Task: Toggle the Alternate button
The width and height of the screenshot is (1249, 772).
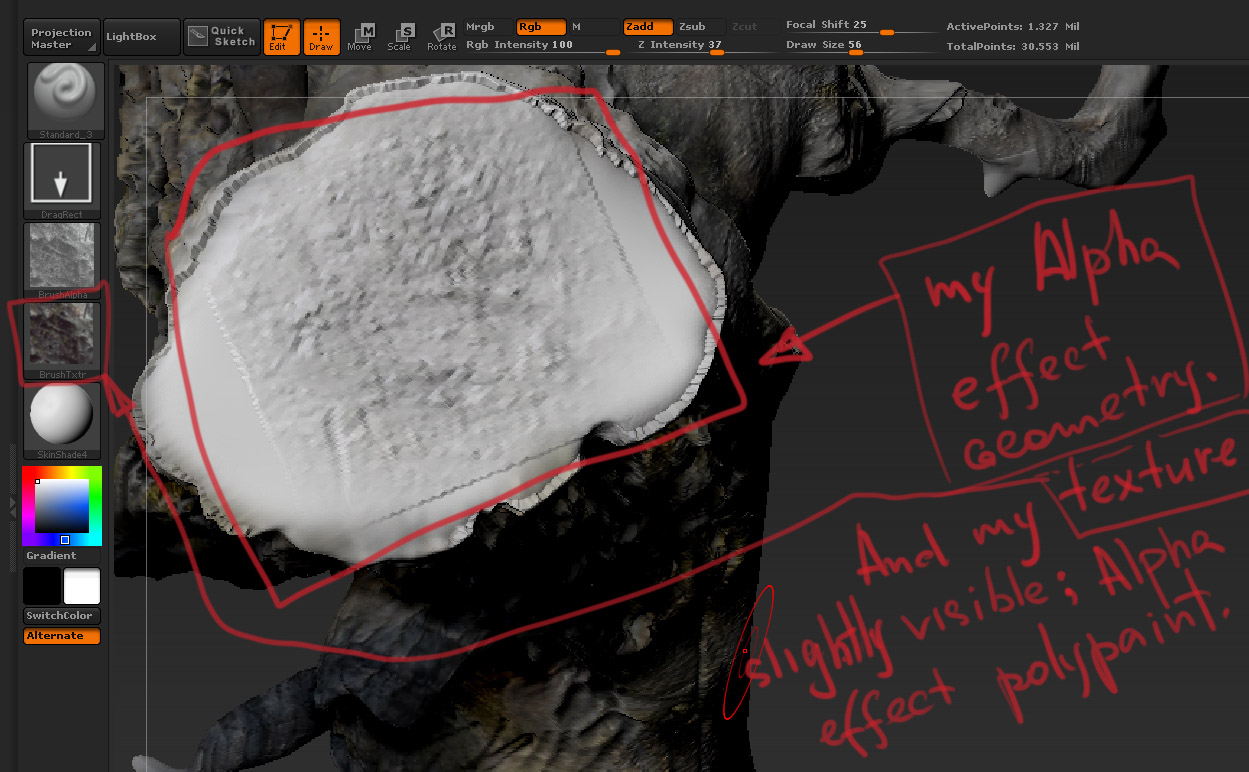Action: (x=62, y=636)
